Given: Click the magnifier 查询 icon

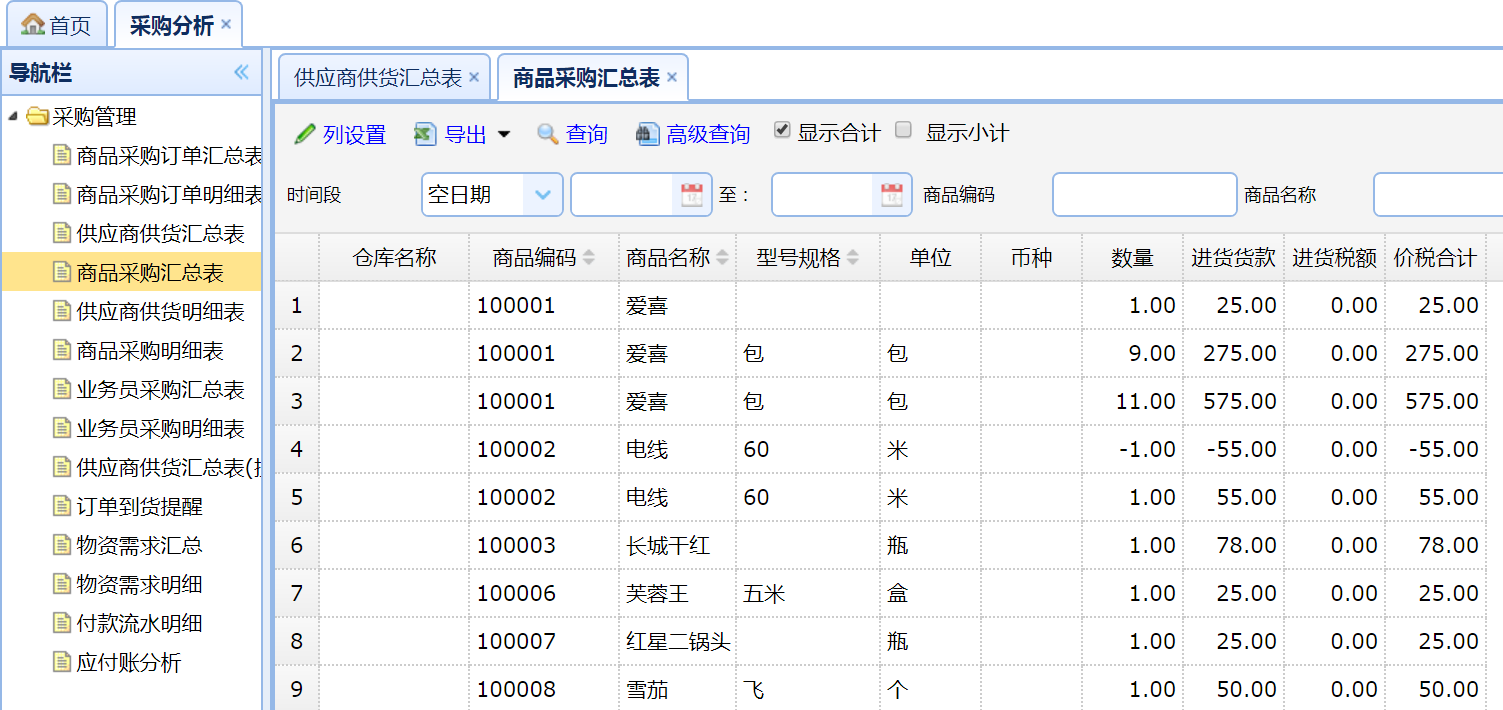Looking at the screenshot, I should tap(547, 134).
